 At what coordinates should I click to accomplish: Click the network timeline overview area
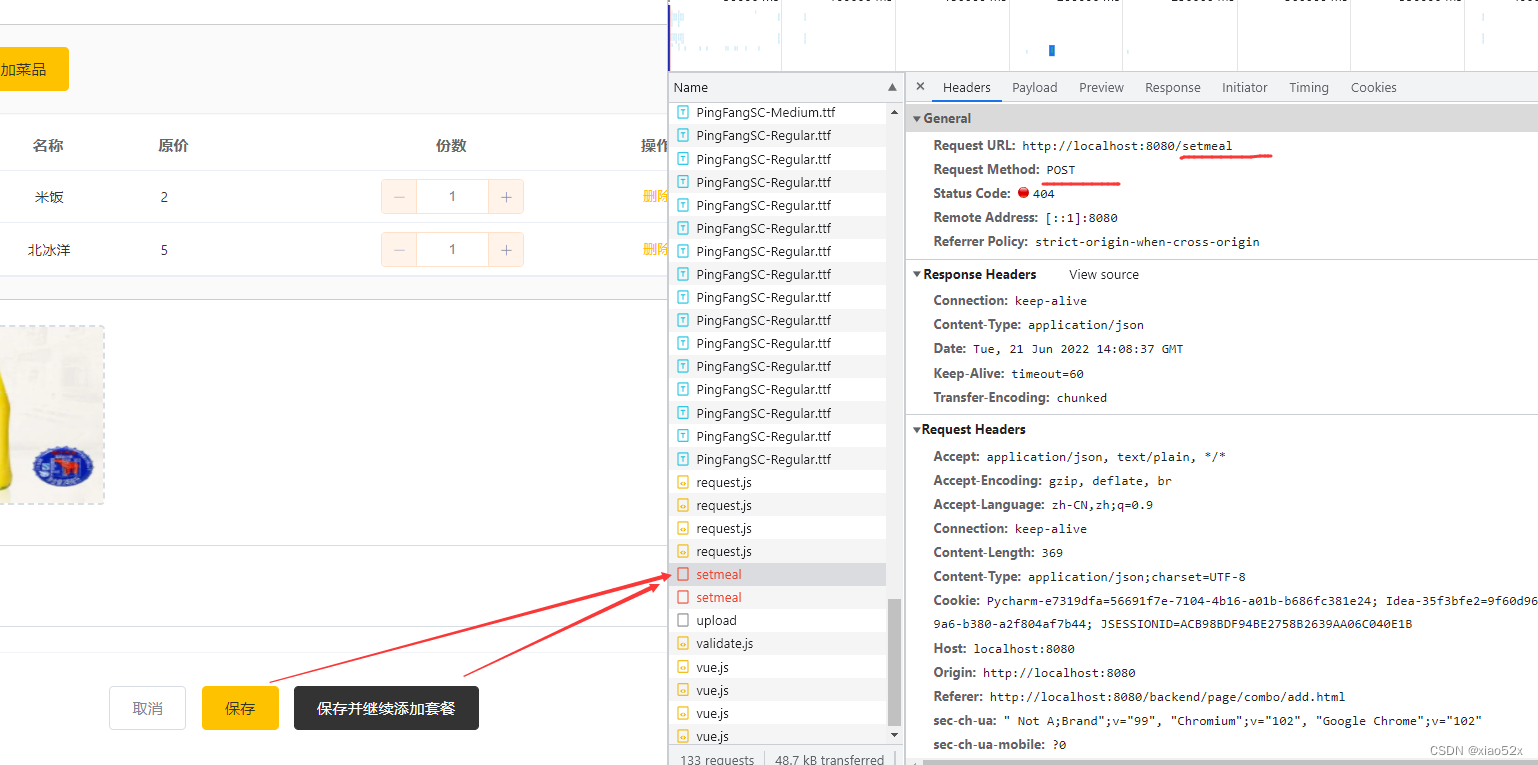1103,35
